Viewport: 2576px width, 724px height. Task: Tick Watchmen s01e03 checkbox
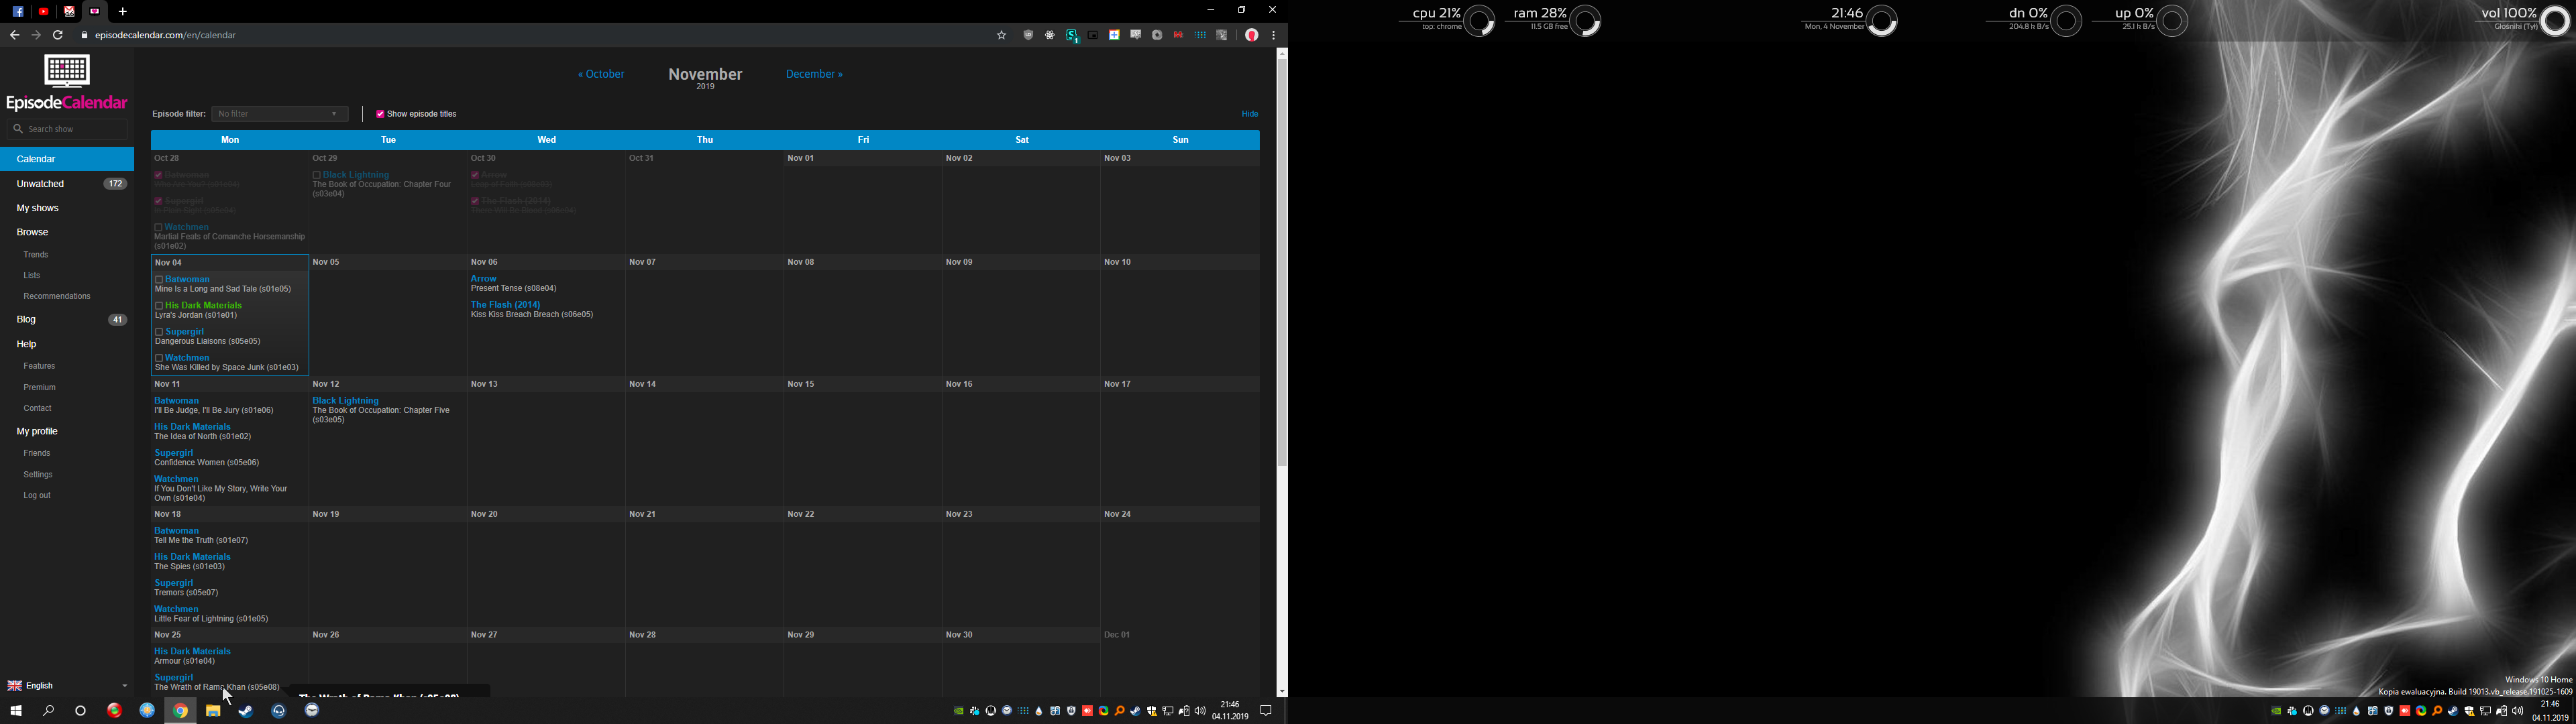[159, 358]
